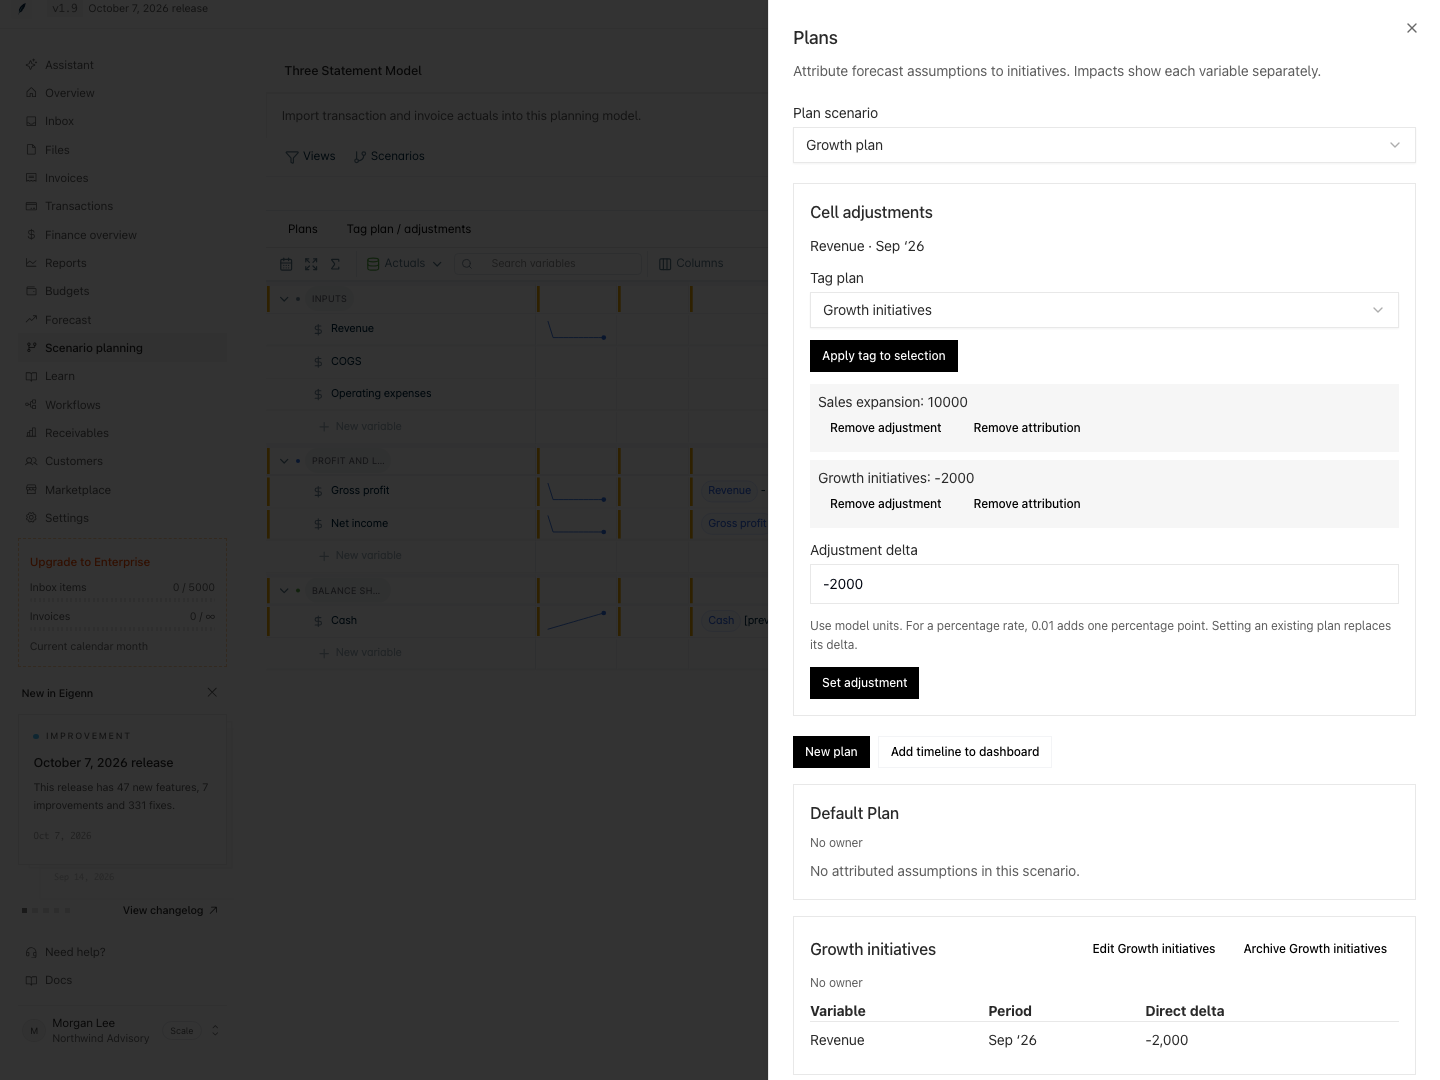The image size is (1440, 1080).
Task: Edit Growth initiatives plan
Action: 1153,949
